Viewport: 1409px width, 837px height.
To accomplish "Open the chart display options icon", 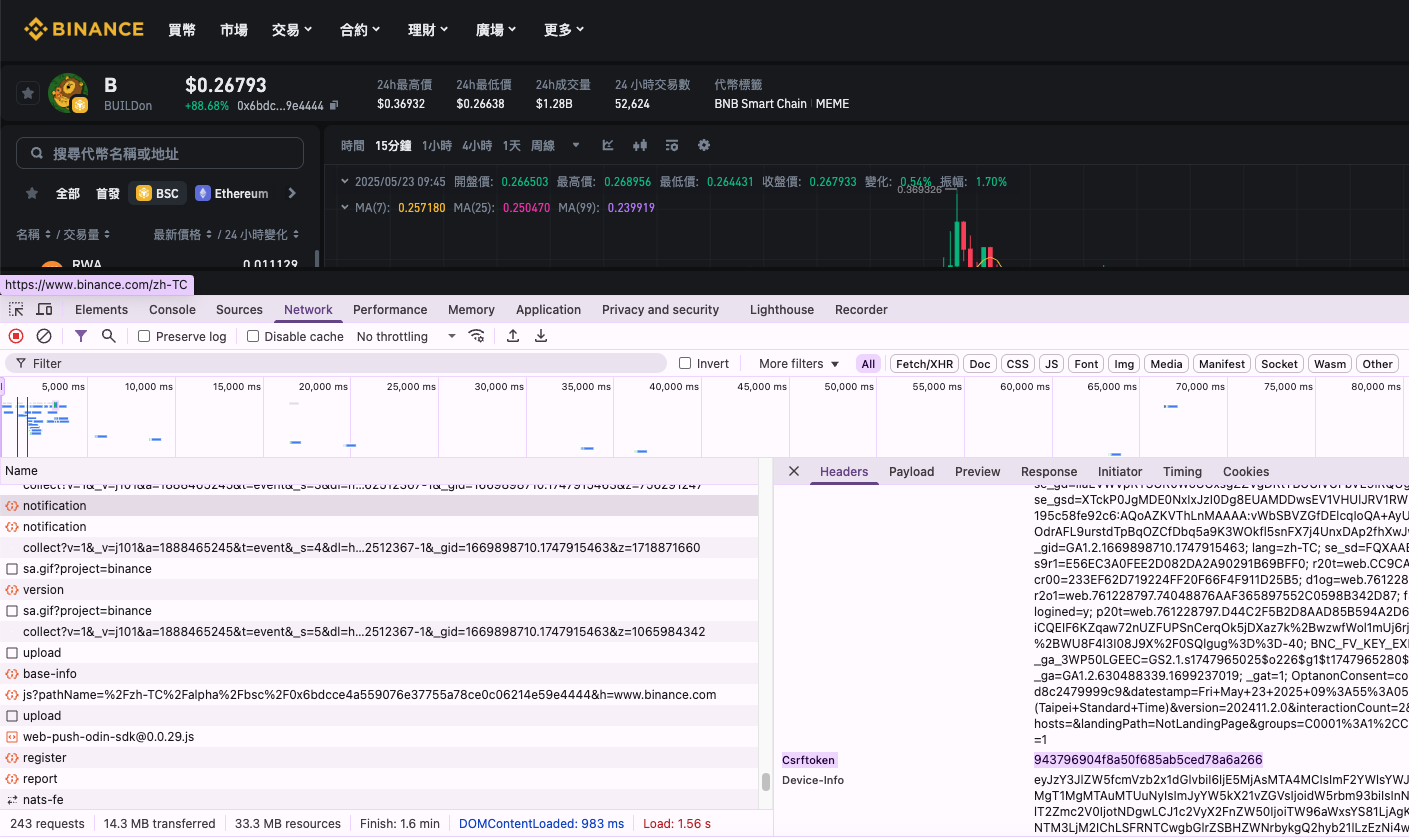I will click(x=672, y=145).
